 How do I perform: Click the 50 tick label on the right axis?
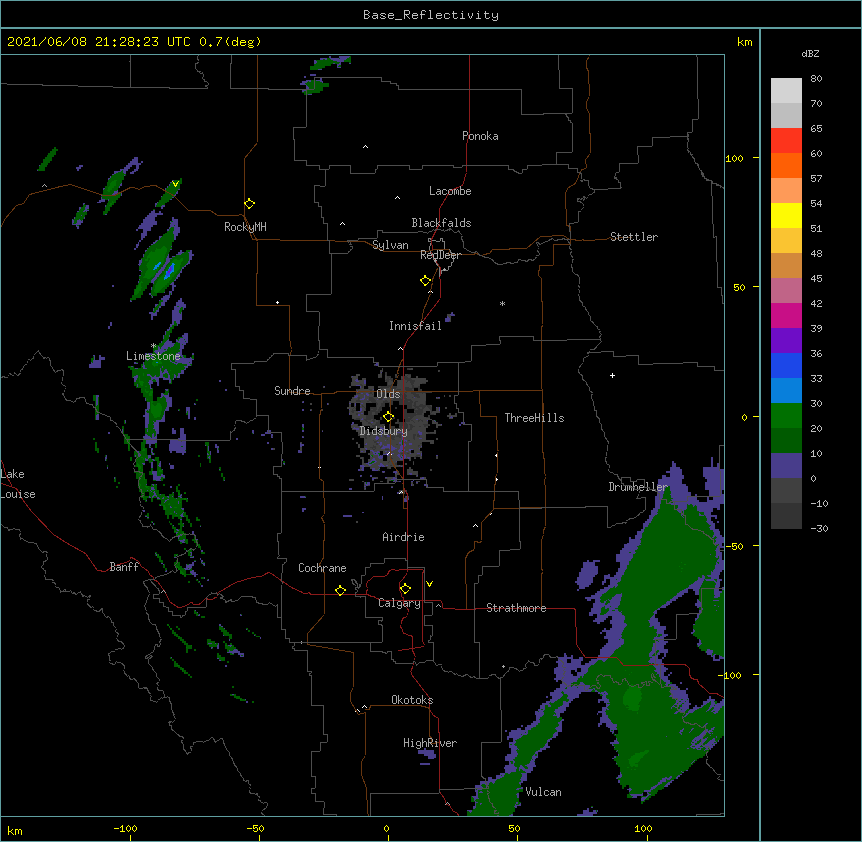(x=739, y=287)
